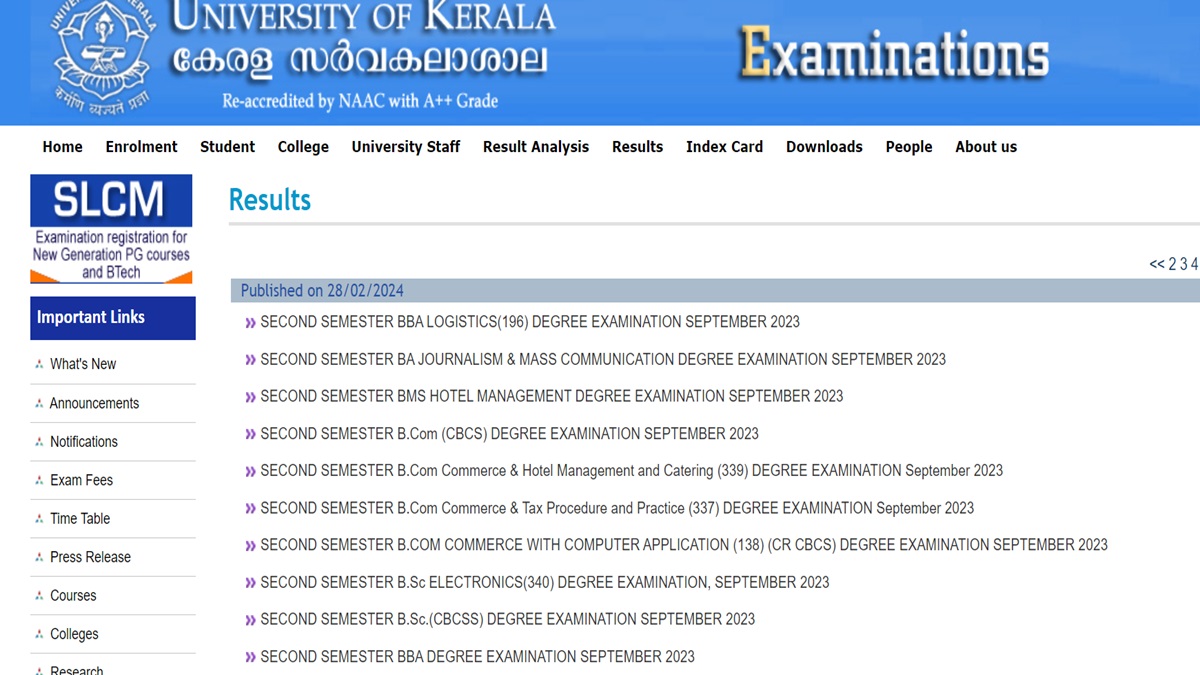Open the College menu
The width and height of the screenshot is (1200, 675).
tap(303, 147)
